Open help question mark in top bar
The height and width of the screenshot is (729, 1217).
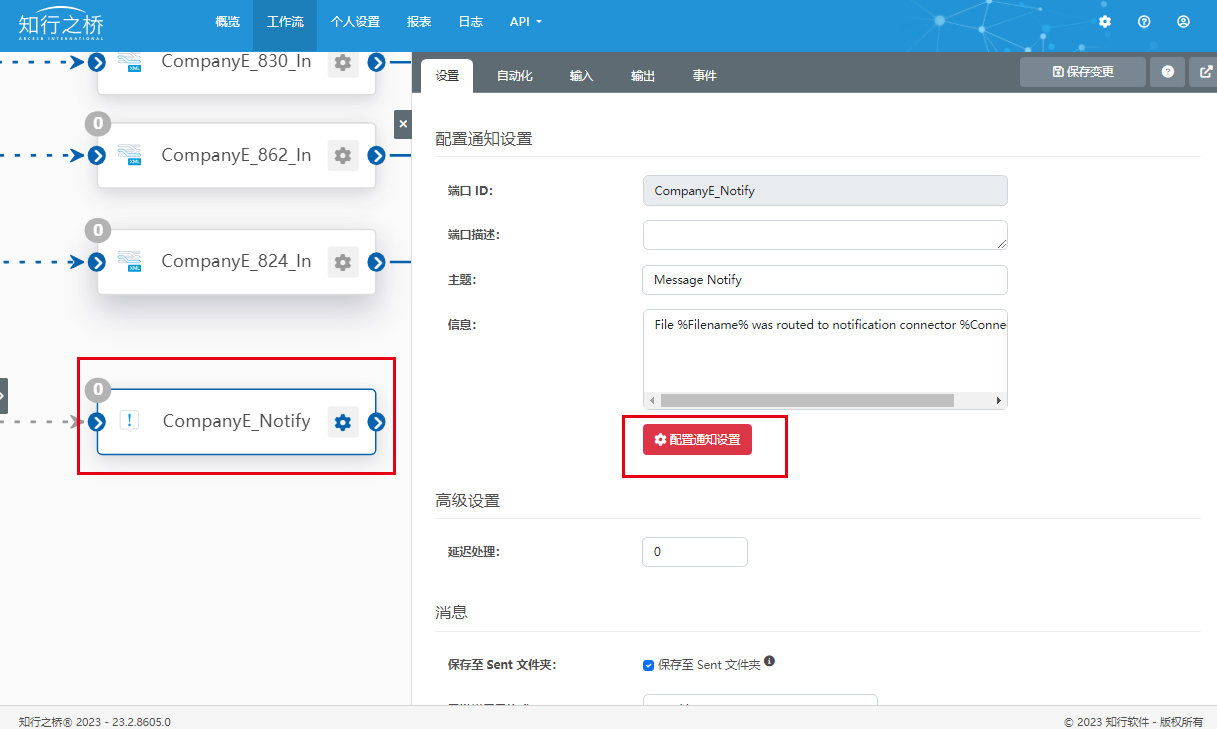click(1144, 21)
